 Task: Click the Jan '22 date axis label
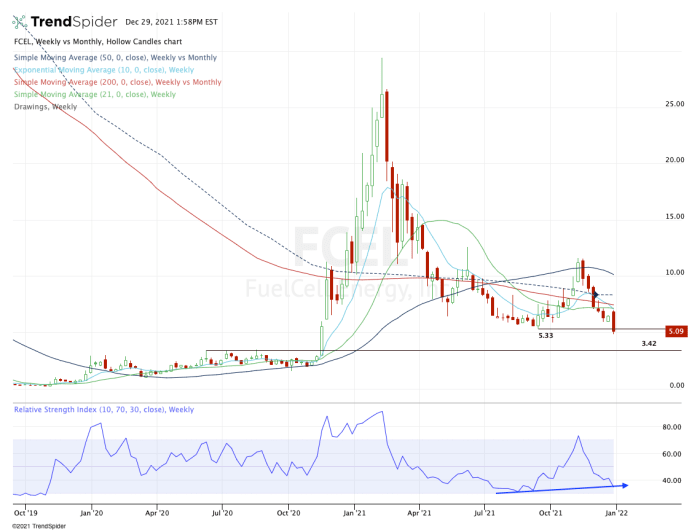pyautogui.click(x=616, y=513)
